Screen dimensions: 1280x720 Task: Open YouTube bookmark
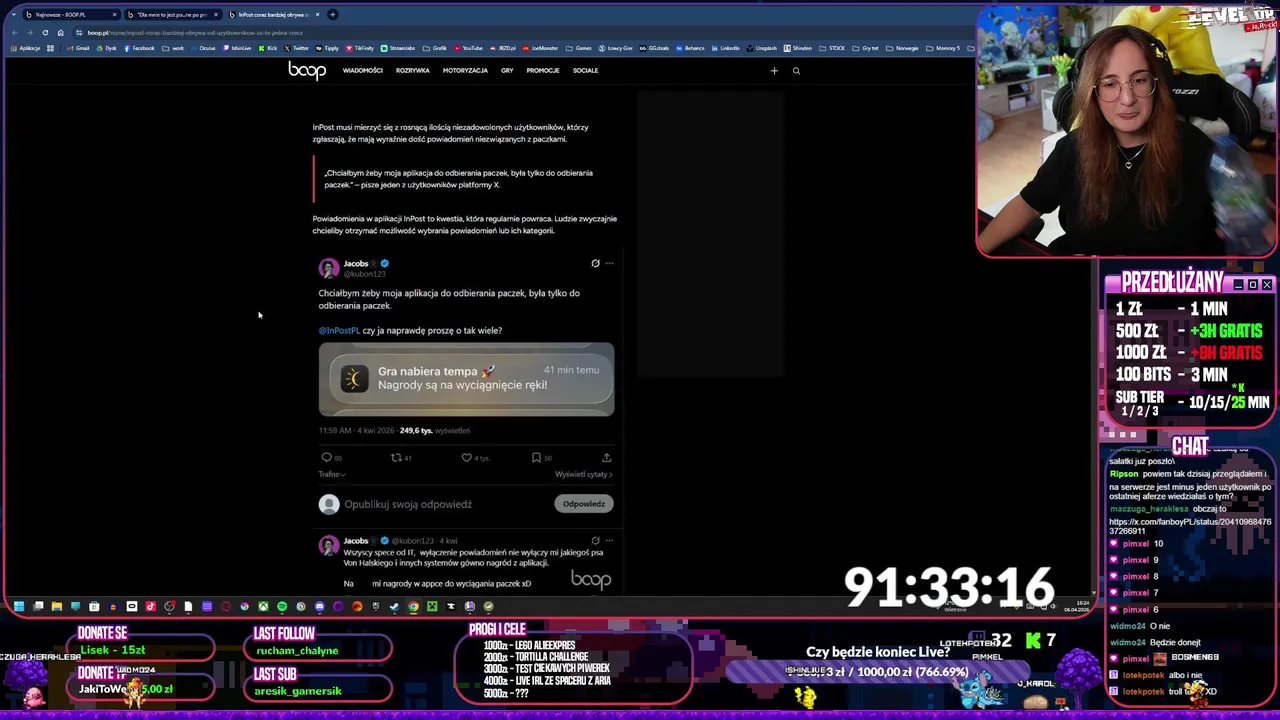468,48
